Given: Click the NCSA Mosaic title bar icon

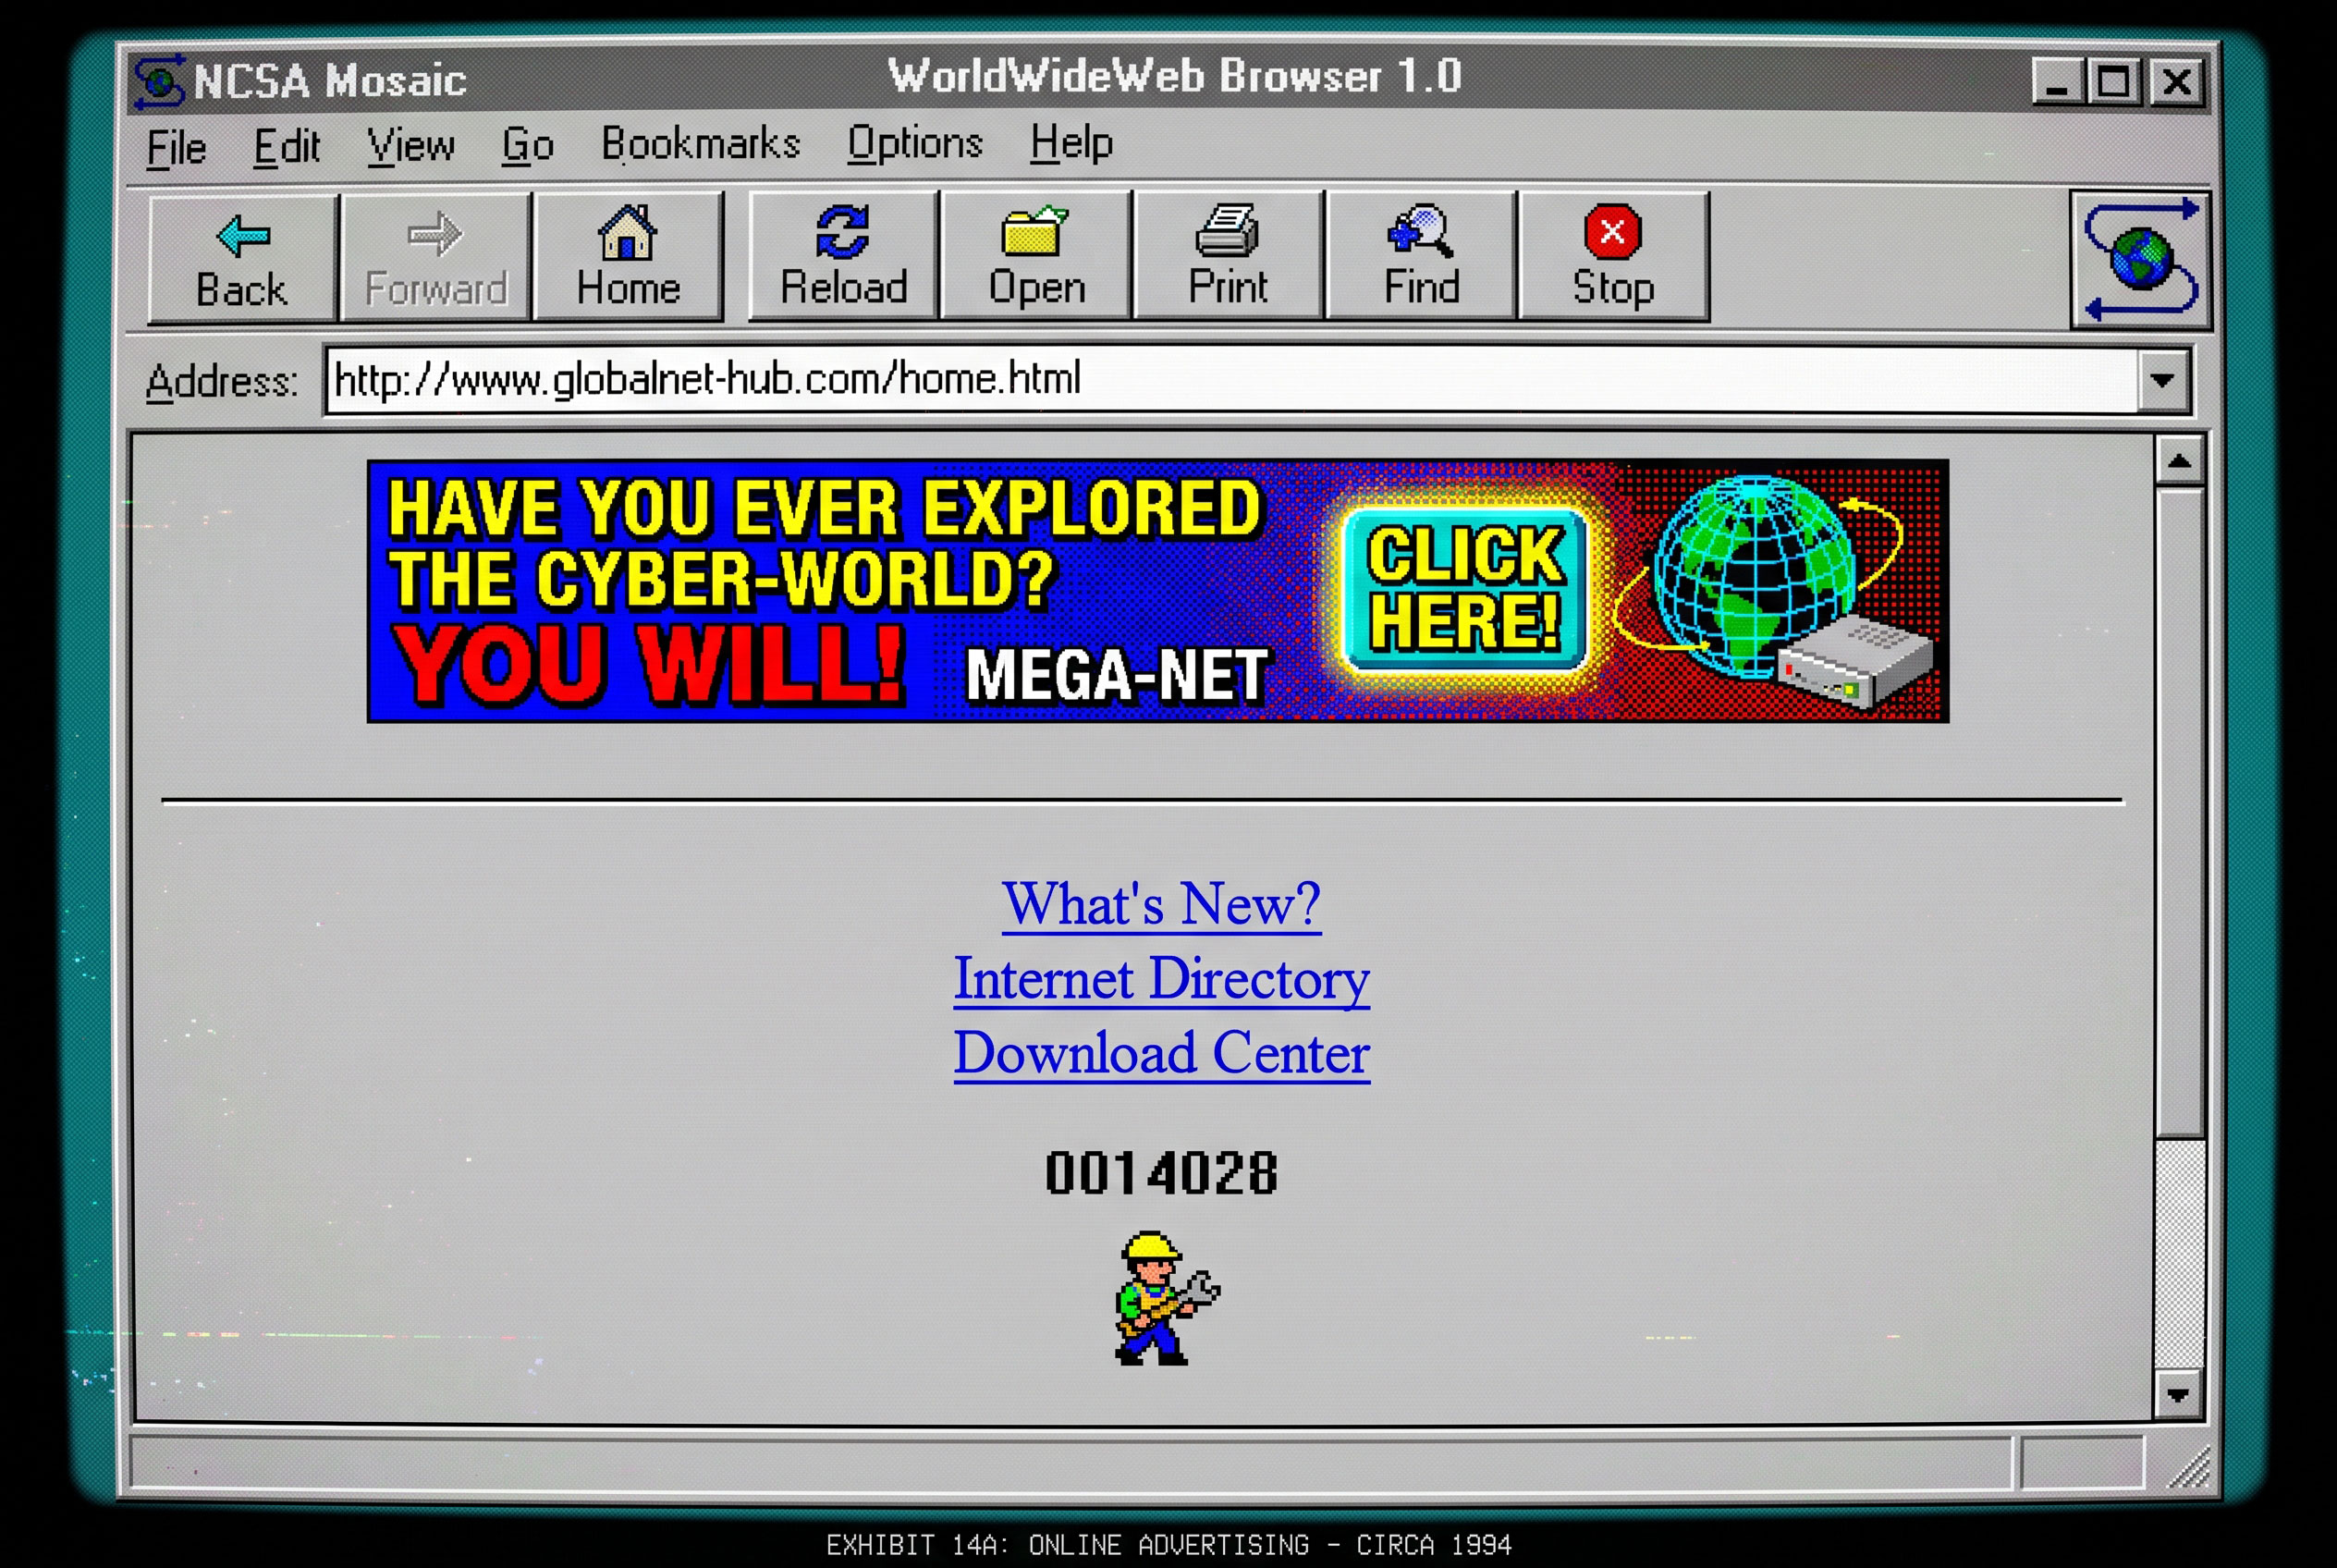Looking at the screenshot, I should coord(160,81).
